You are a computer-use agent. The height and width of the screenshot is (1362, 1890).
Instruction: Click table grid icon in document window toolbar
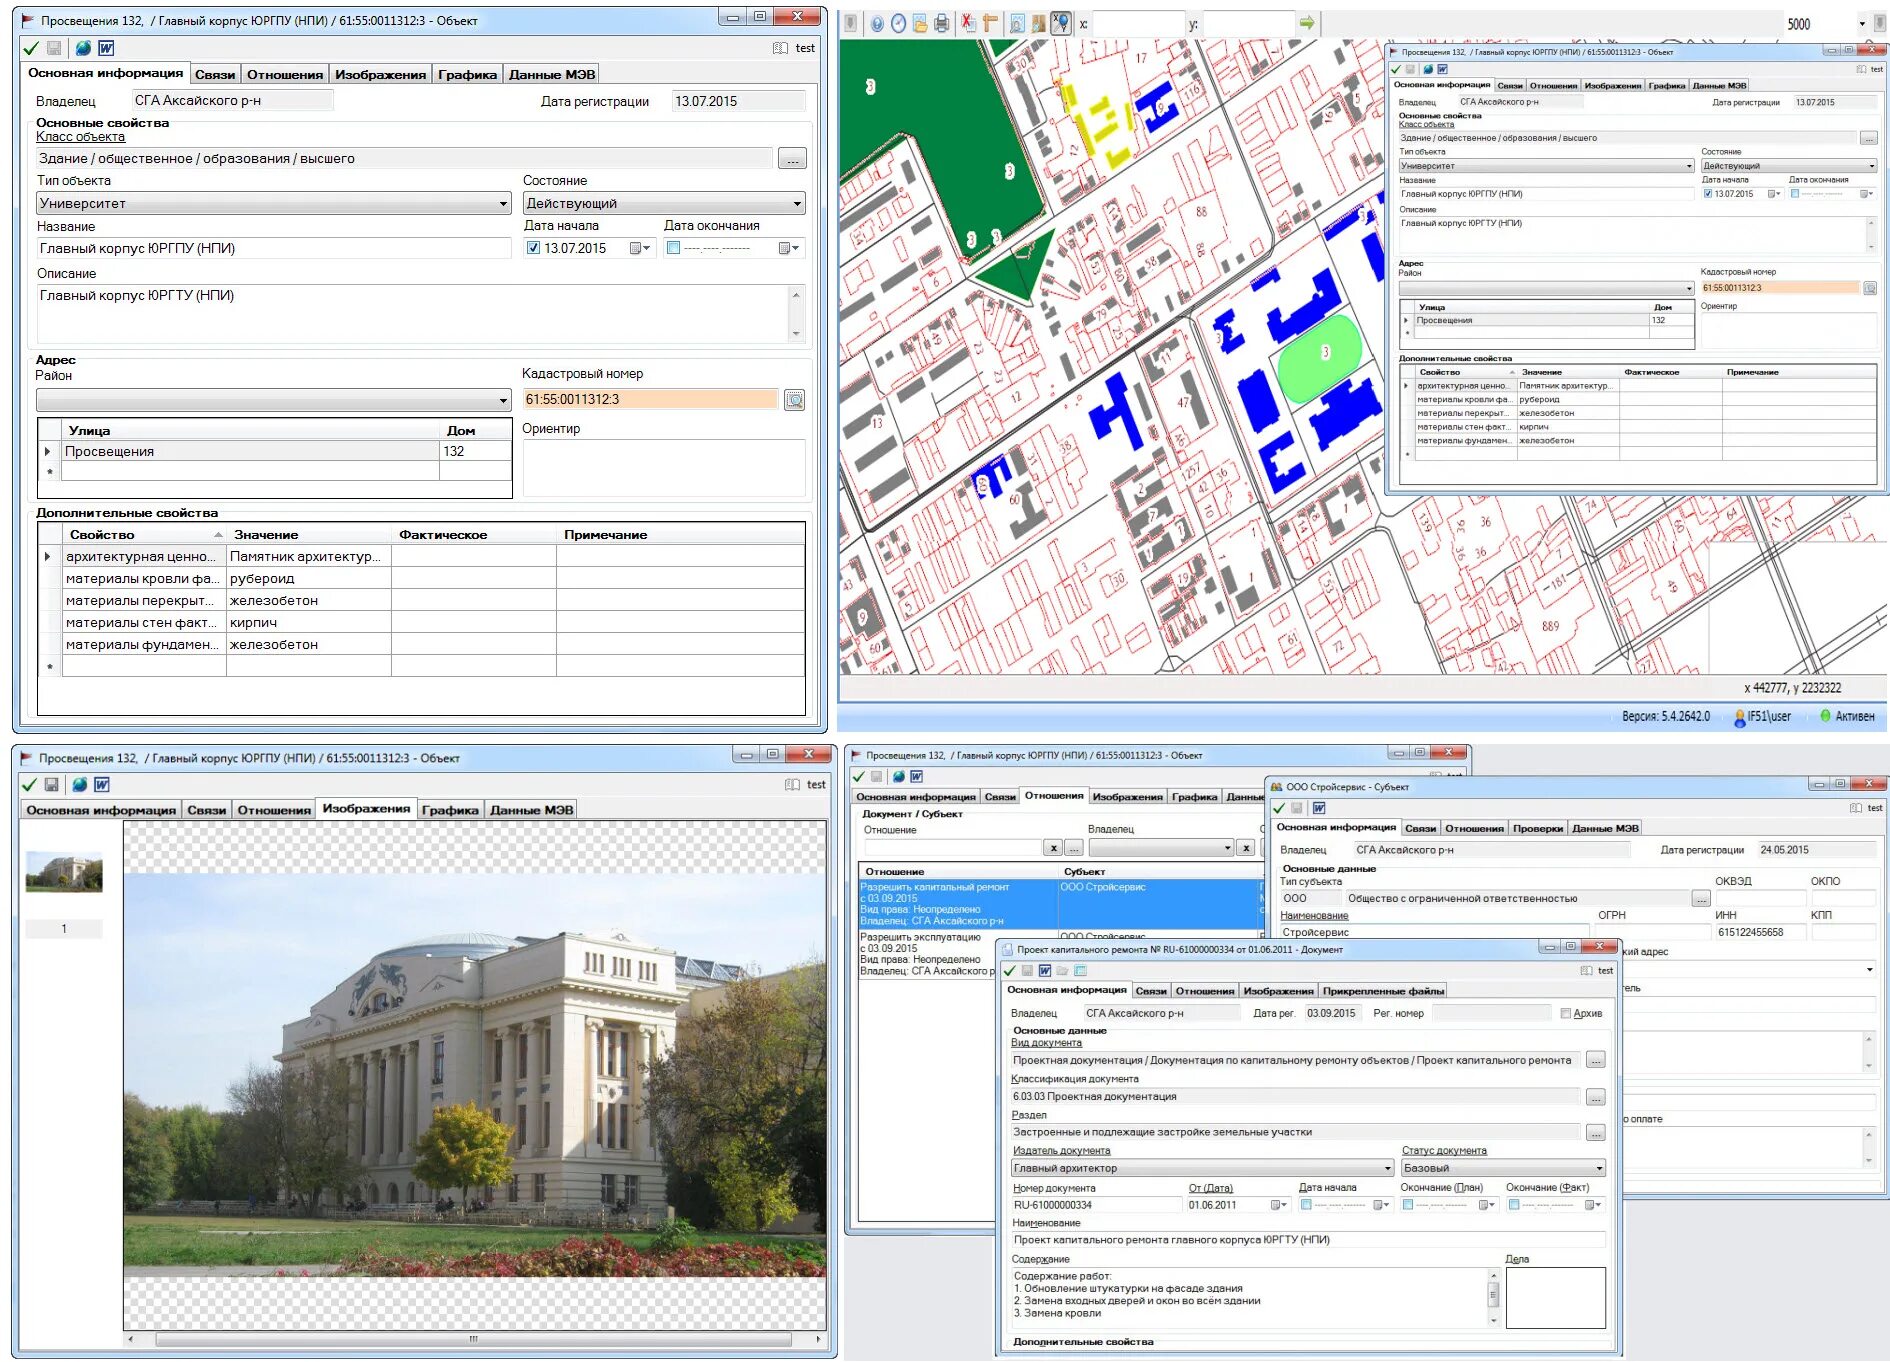1080,971
